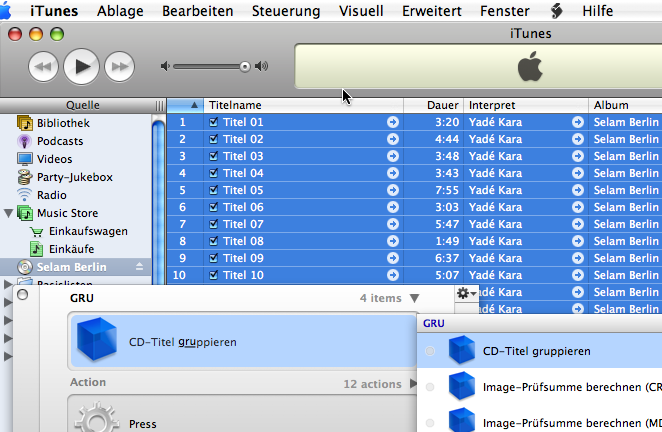Open the Apple menu
The height and width of the screenshot is (432, 662).
pyautogui.click(x=5, y=11)
